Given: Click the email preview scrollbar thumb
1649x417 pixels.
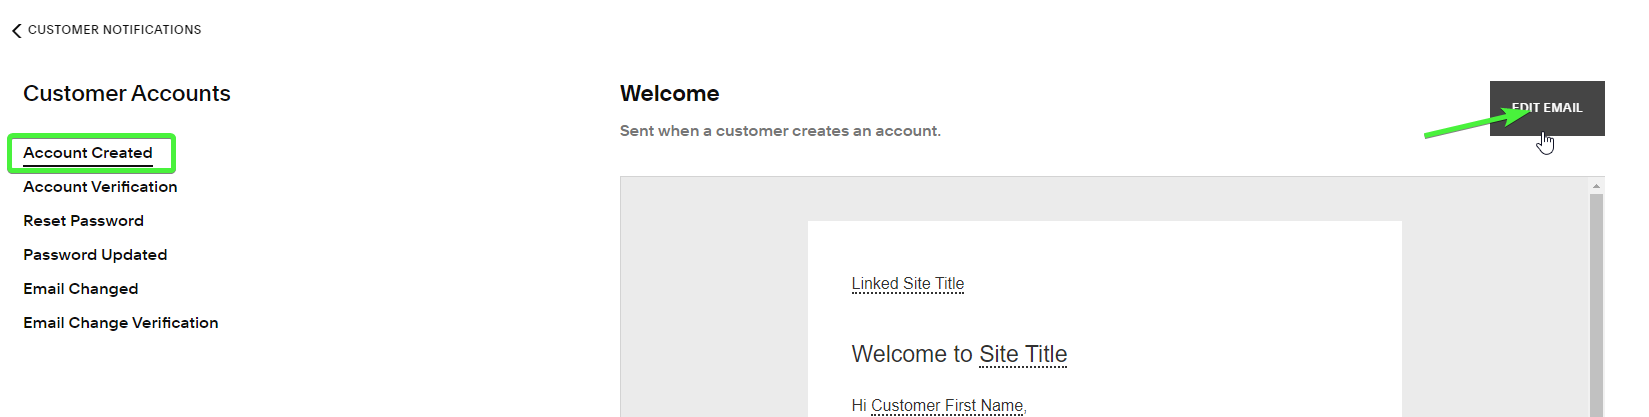Looking at the screenshot, I should (1596, 300).
